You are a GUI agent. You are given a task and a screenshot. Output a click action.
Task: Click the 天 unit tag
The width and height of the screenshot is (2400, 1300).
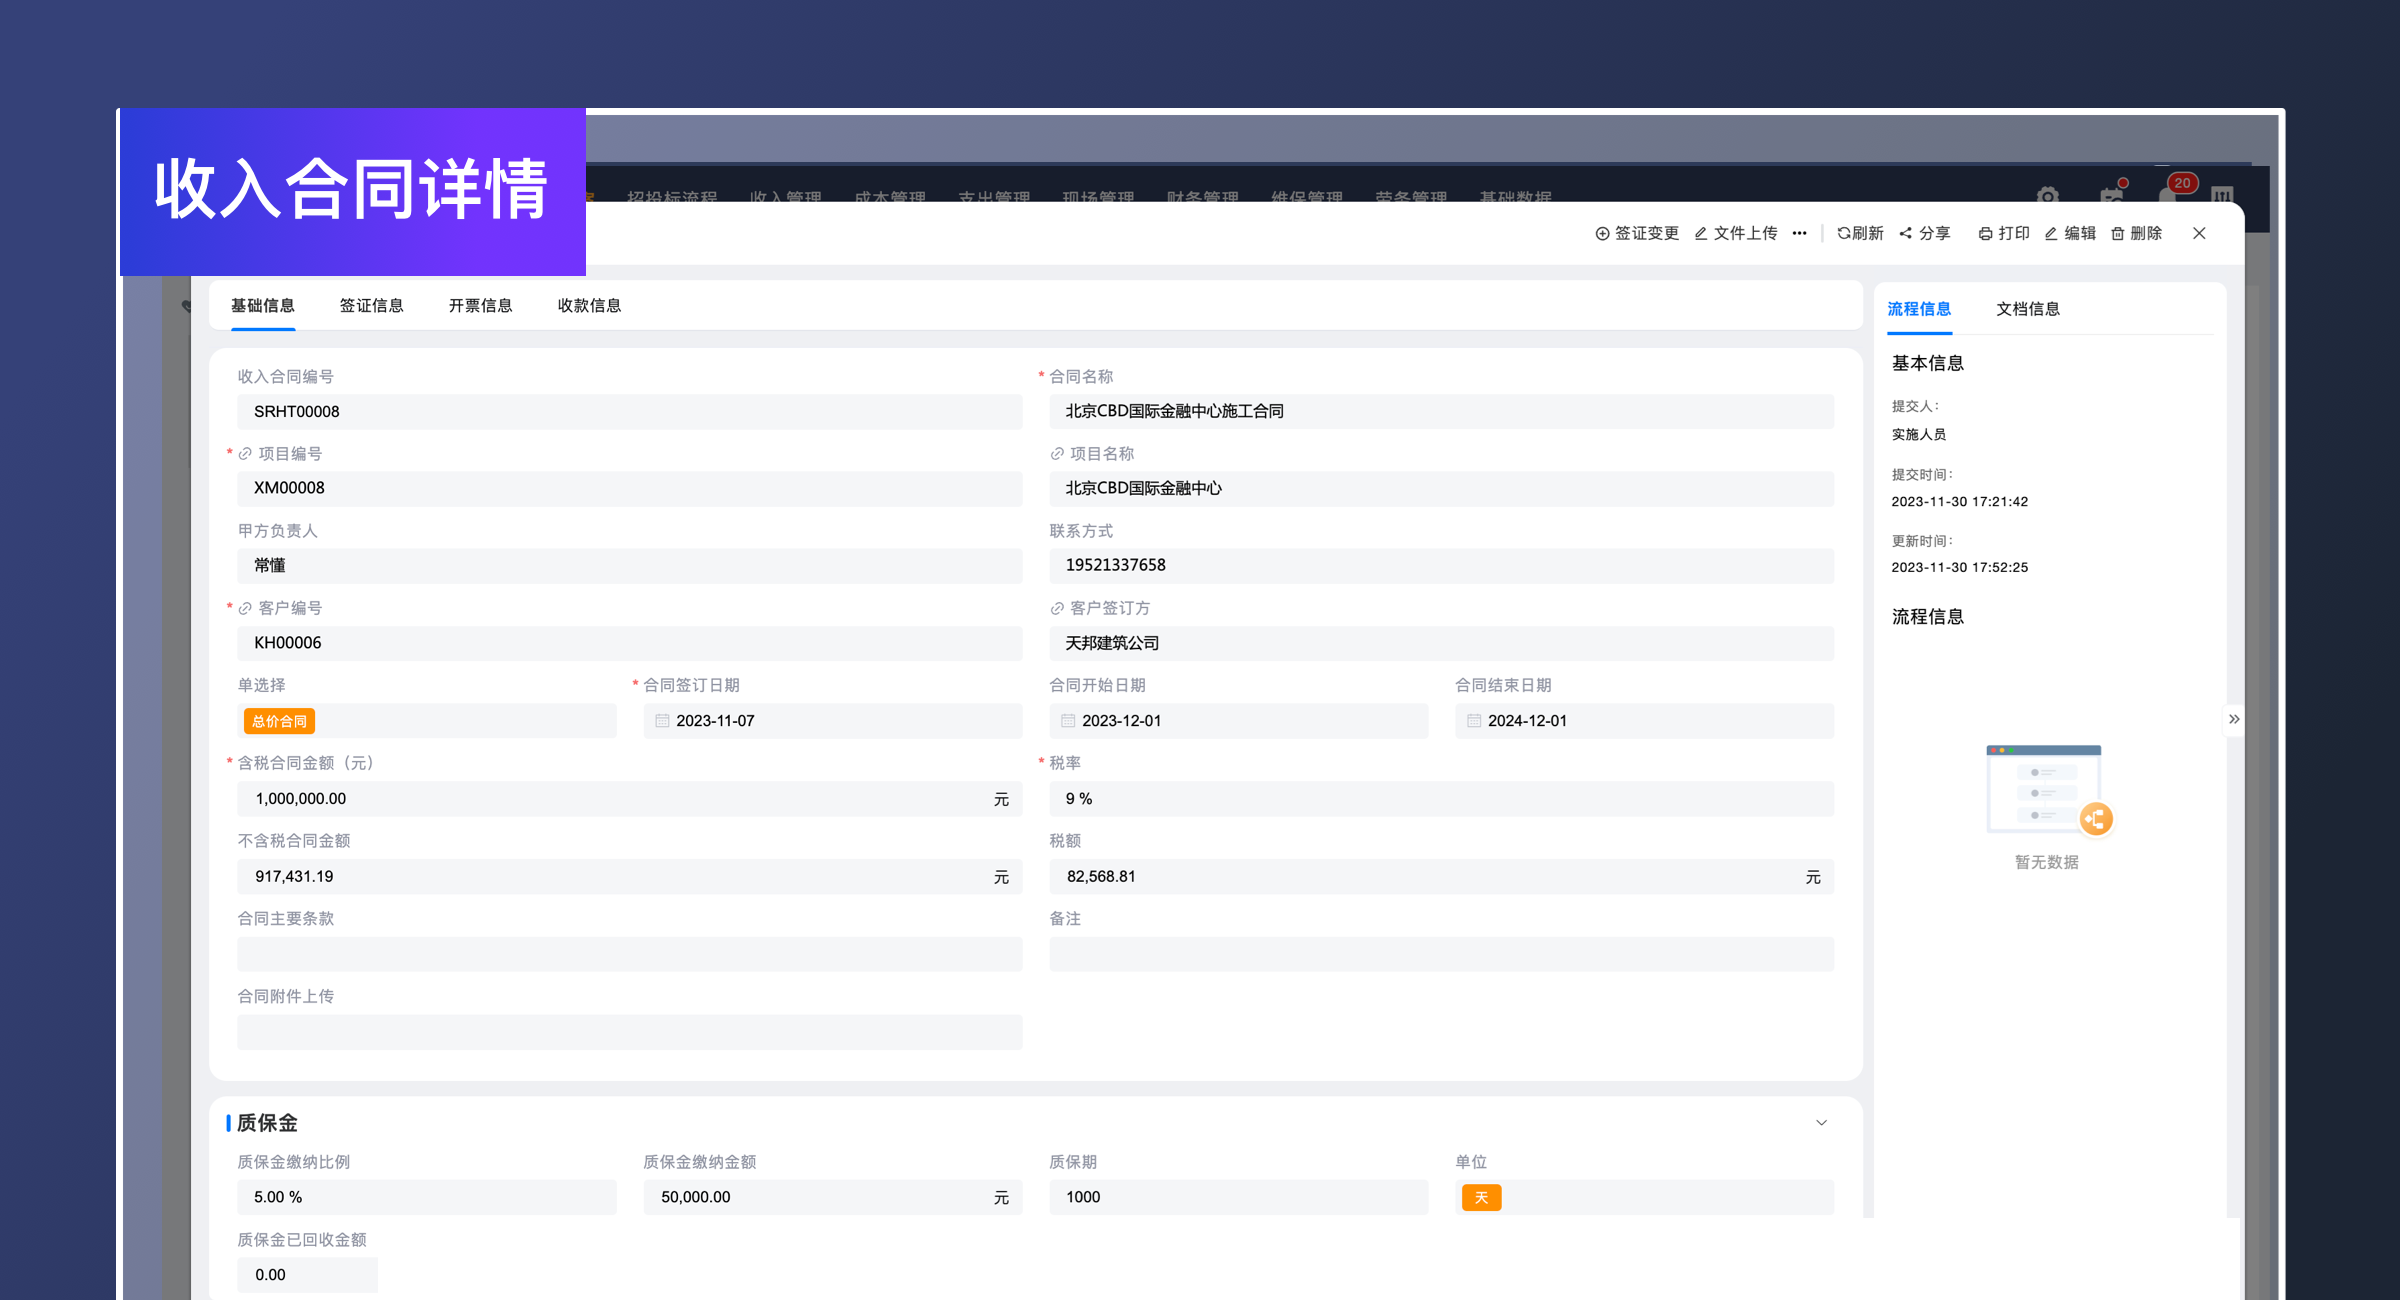point(1481,1197)
